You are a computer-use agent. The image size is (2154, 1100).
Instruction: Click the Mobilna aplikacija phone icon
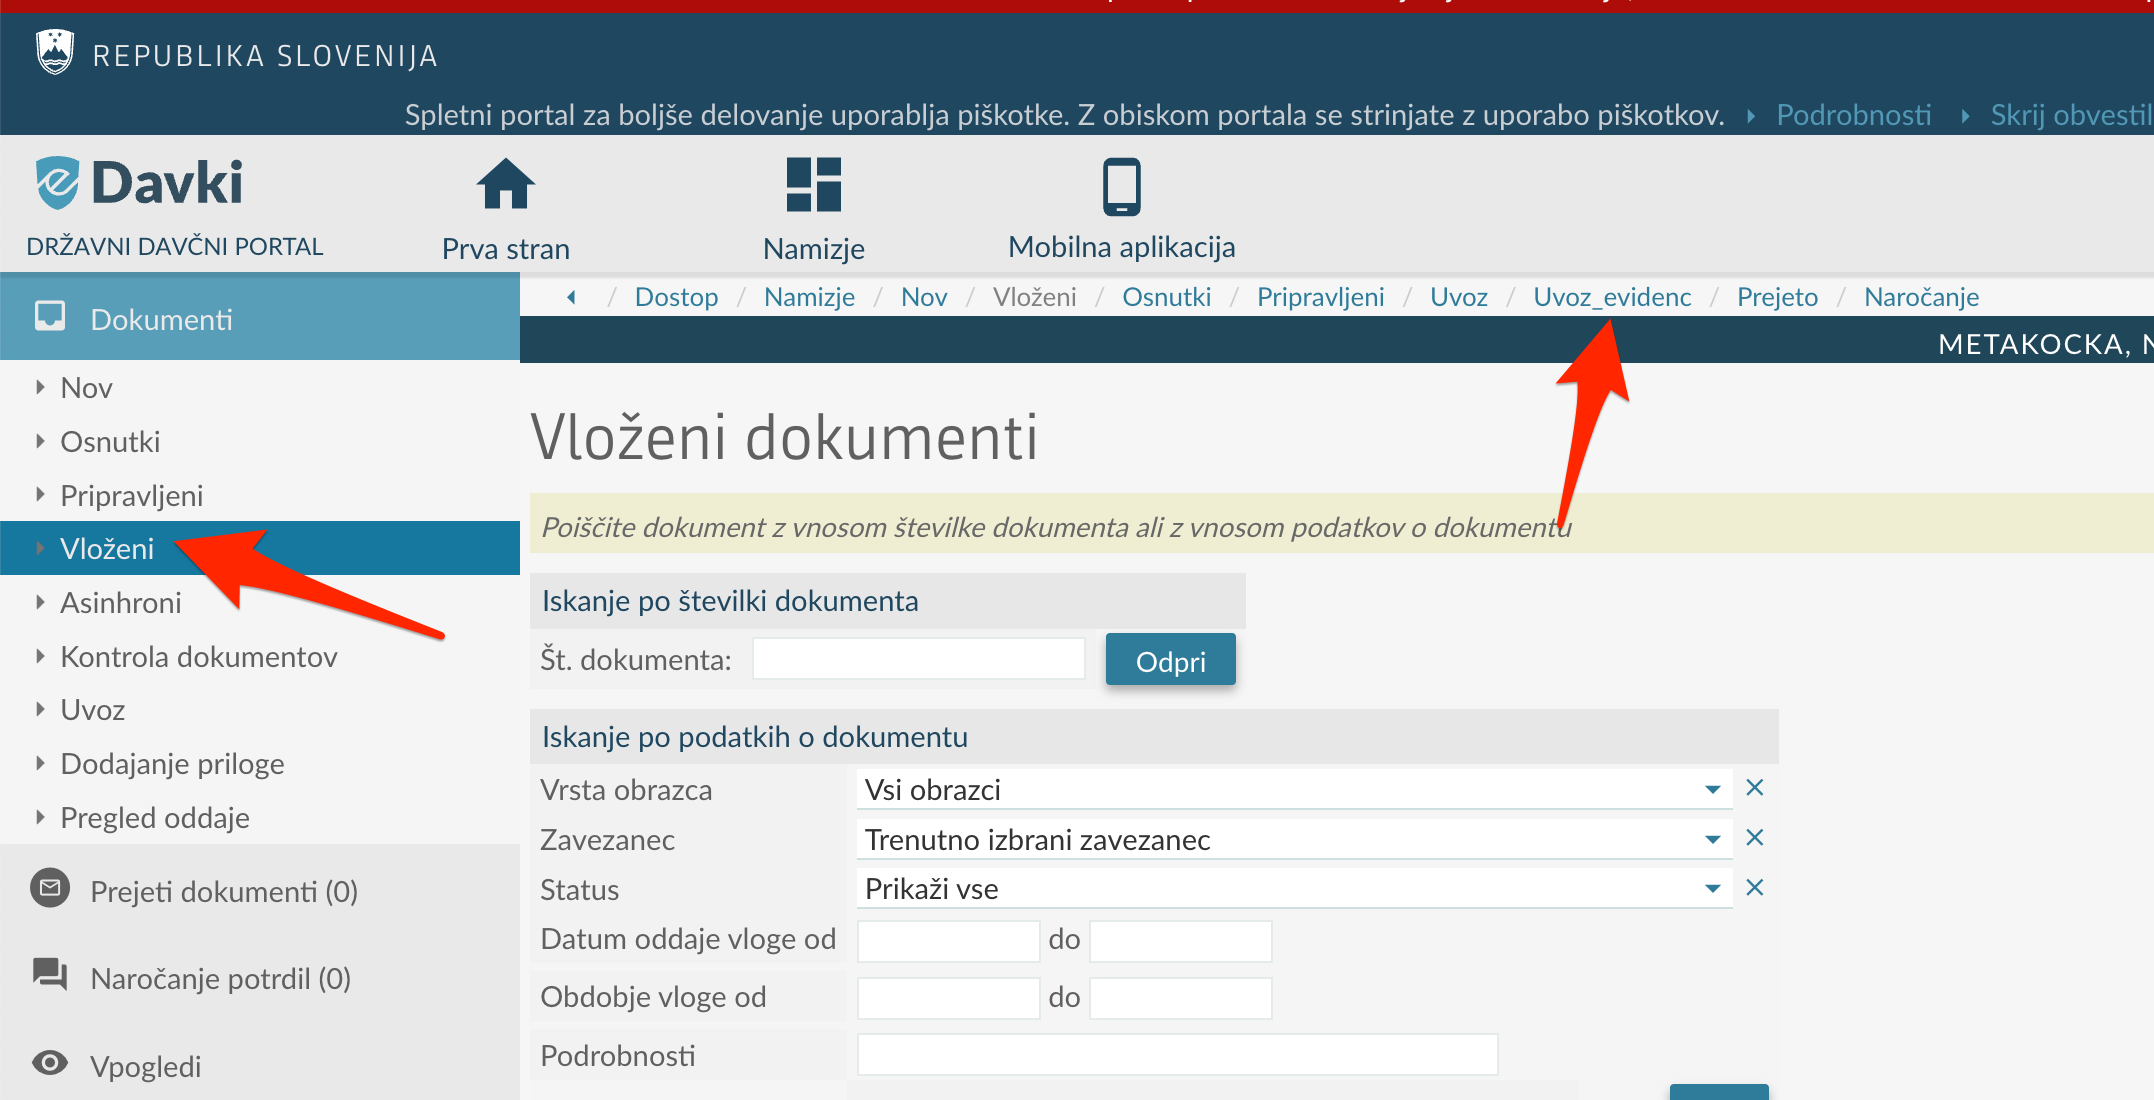tap(1121, 187)
